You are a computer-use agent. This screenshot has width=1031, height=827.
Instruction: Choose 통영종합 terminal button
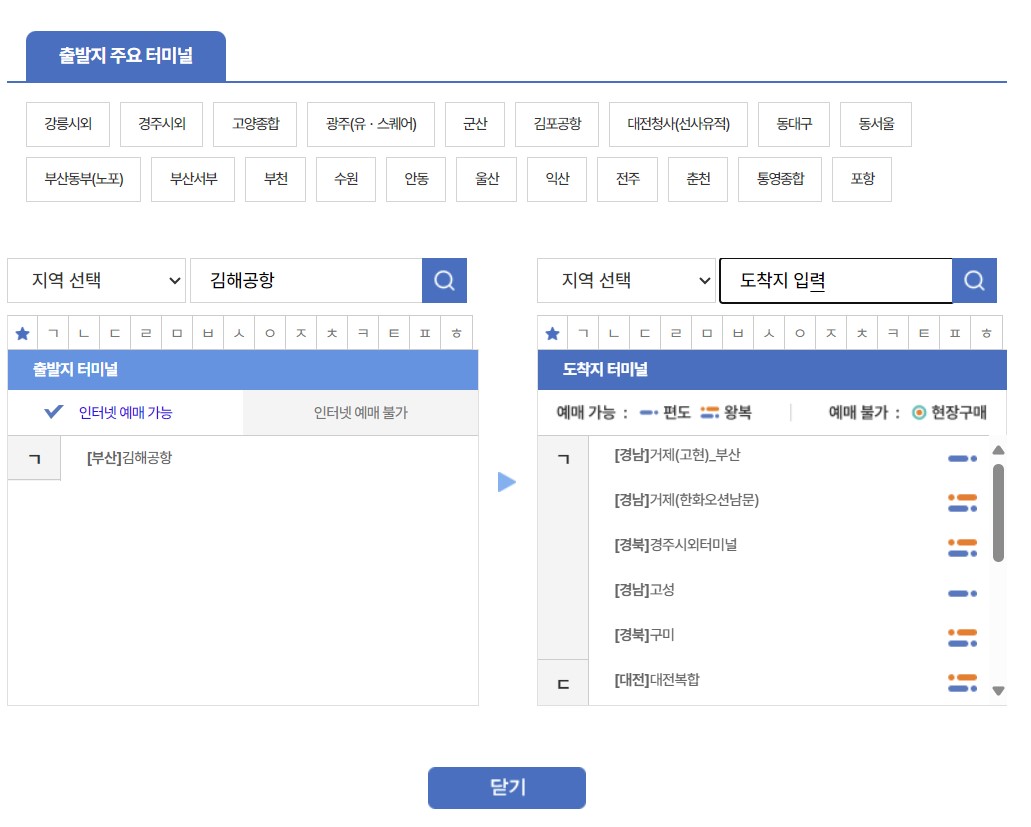click(780, 179)
